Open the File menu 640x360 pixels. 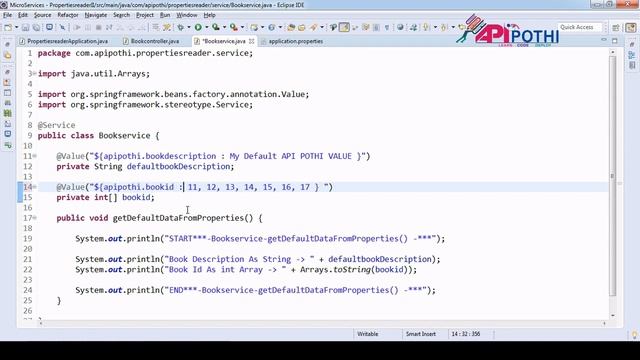coord(7,15)
